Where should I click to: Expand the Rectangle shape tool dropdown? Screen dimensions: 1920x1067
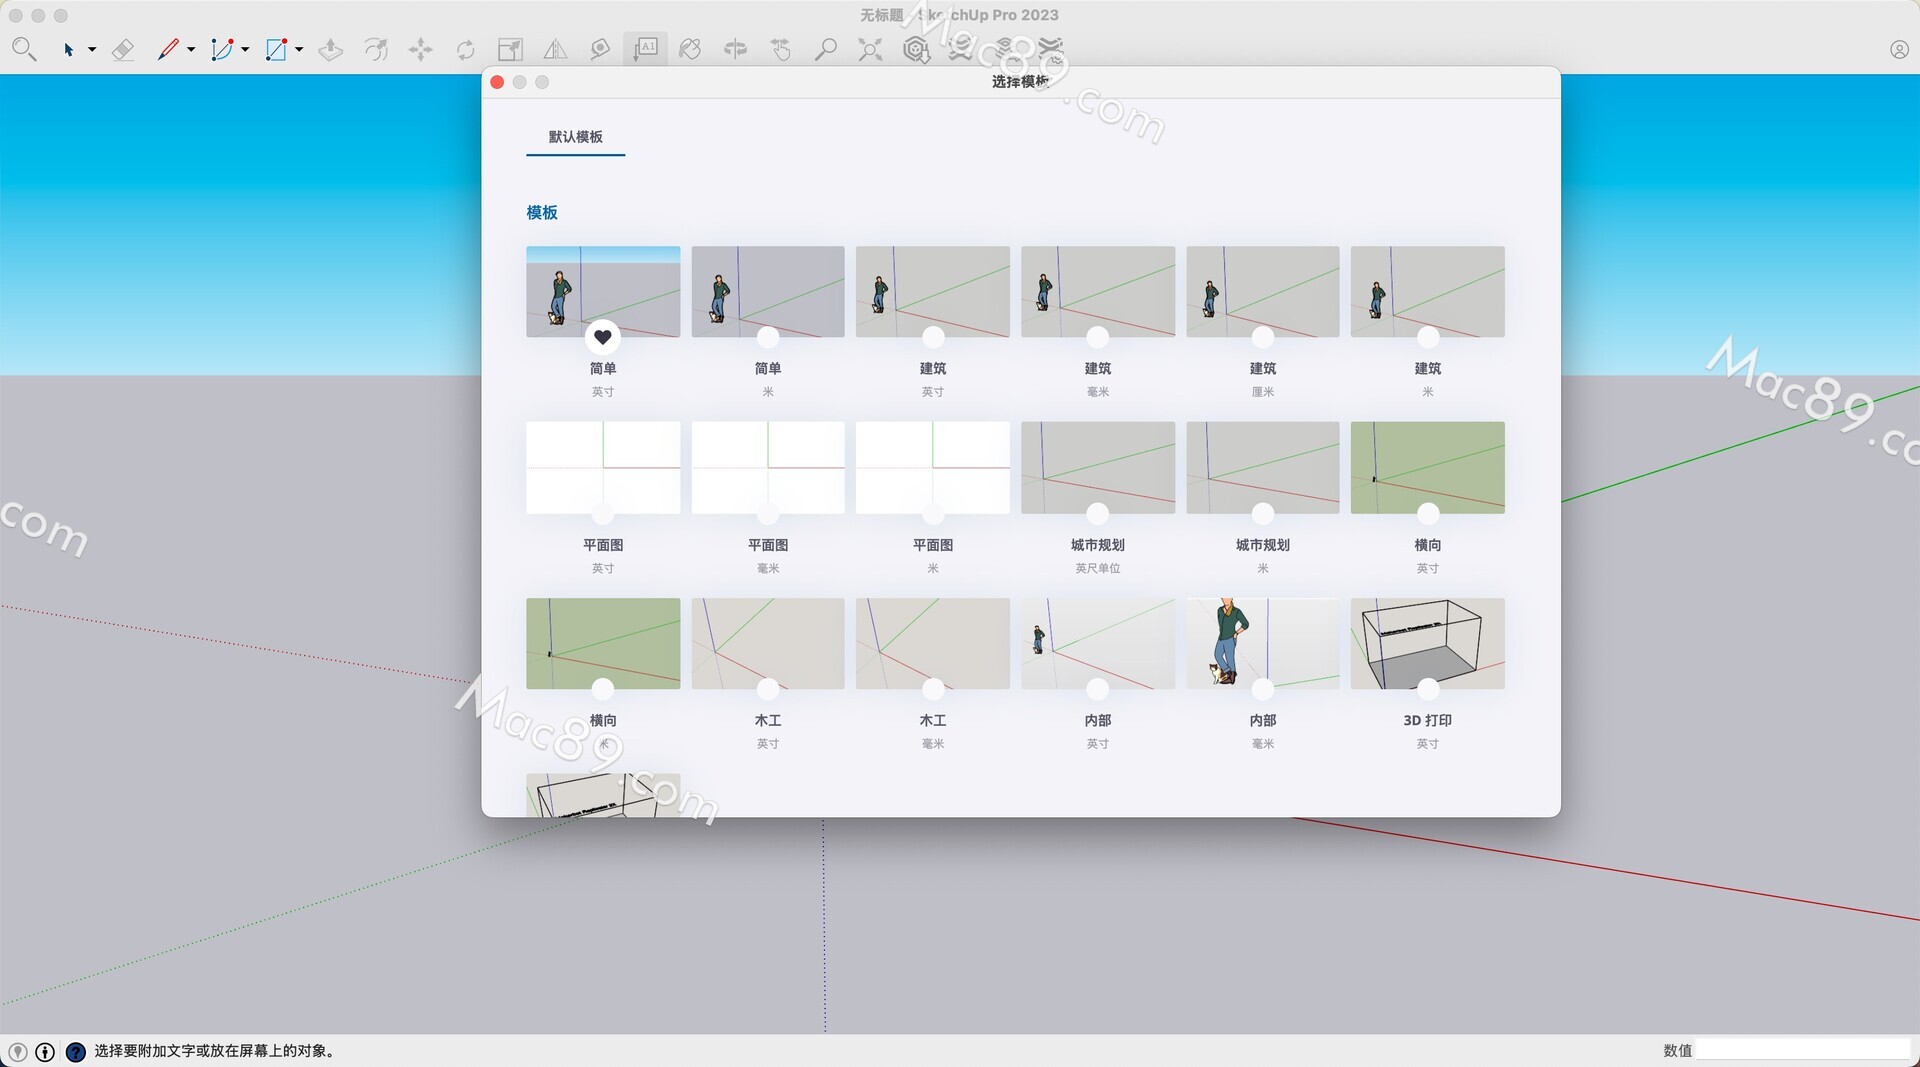click(299, 49)
